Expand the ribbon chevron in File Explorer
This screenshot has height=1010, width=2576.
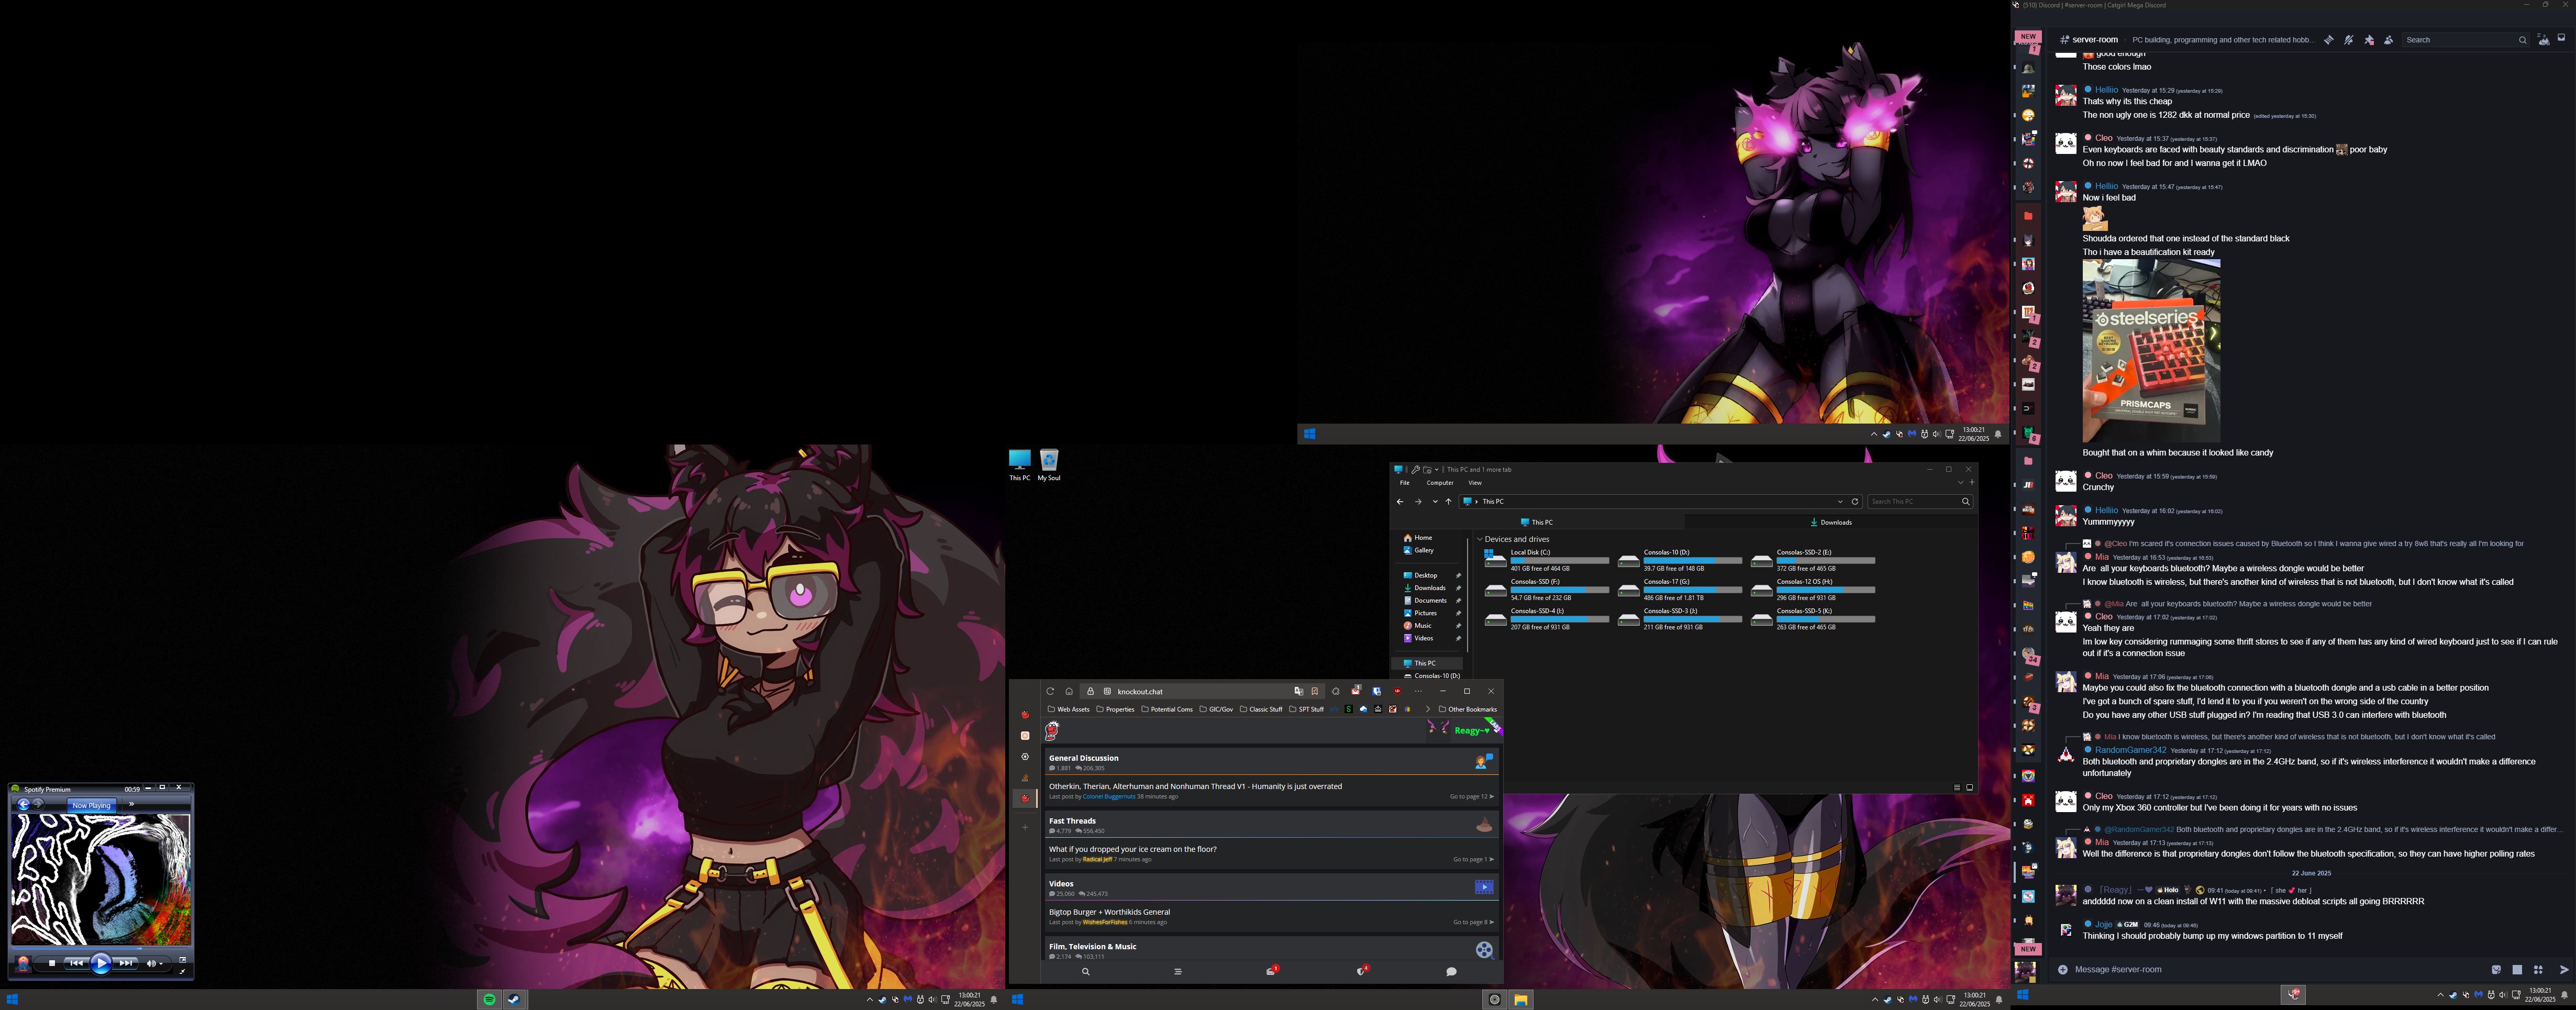point(1960,483)
